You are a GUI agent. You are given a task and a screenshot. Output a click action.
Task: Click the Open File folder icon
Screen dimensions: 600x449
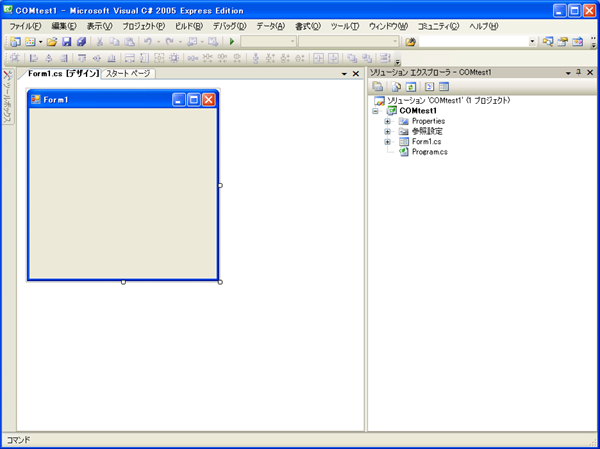click(52, 42)
